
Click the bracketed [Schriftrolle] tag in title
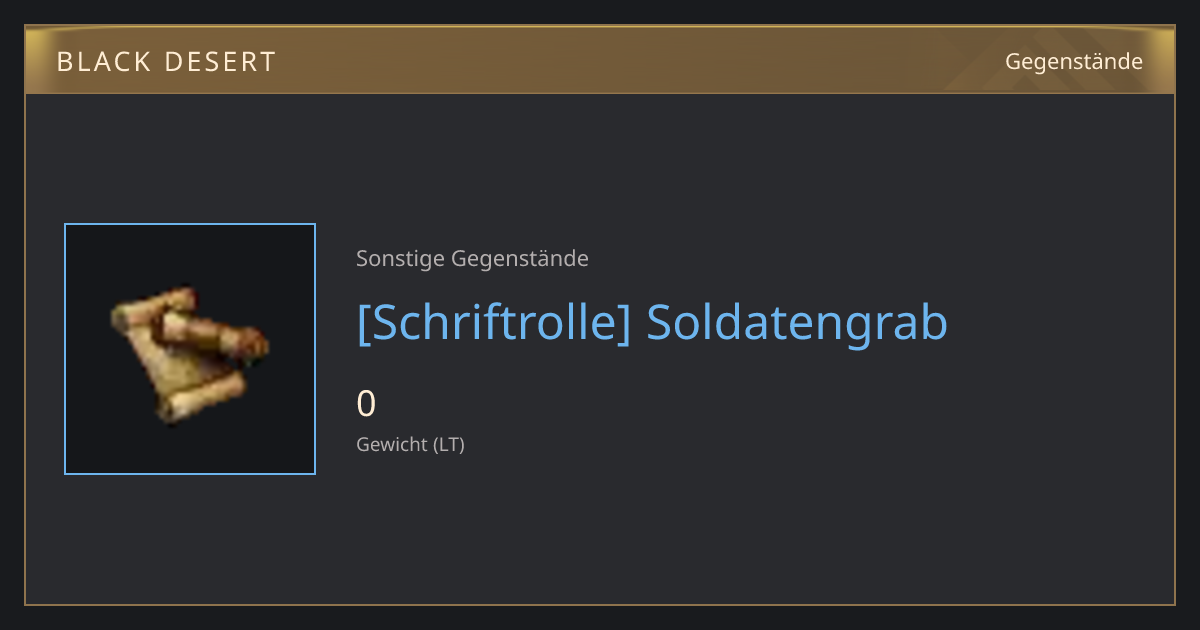point(494,322)
